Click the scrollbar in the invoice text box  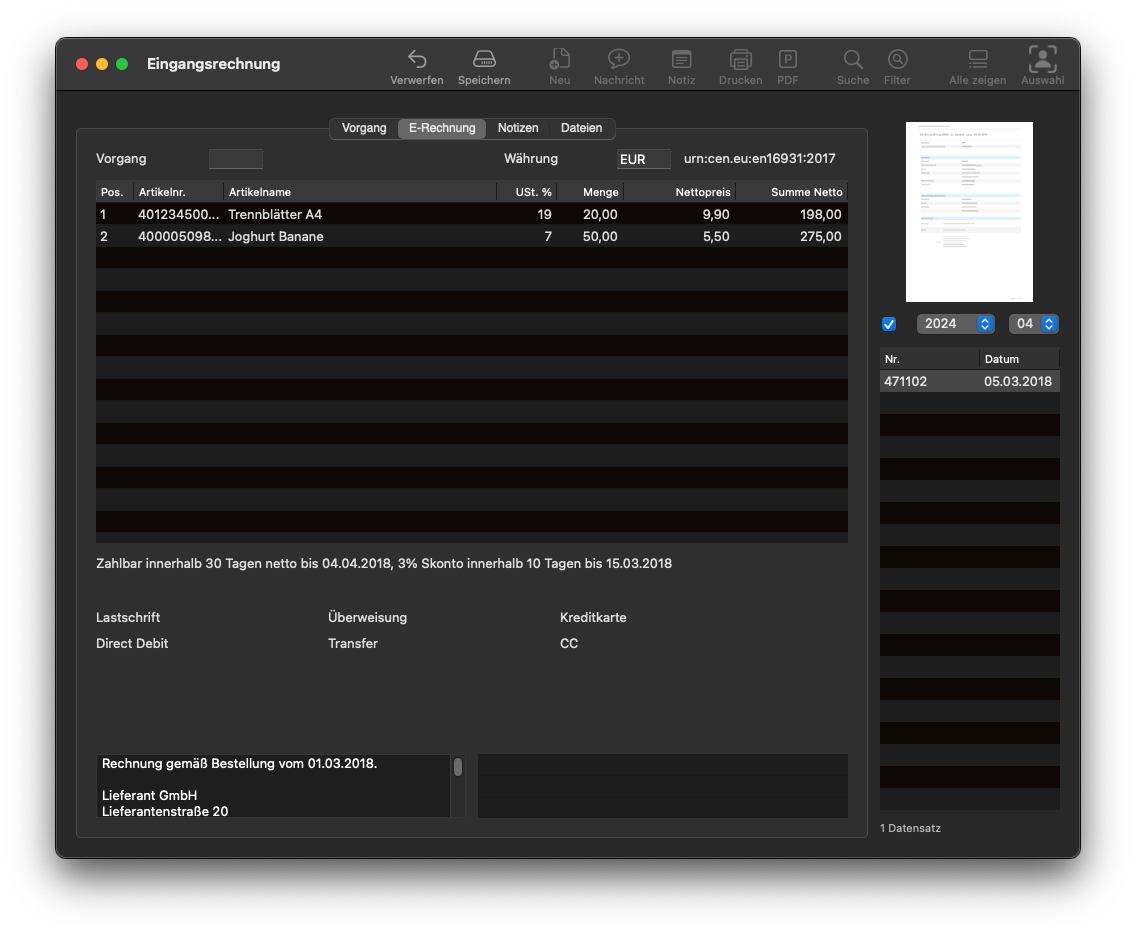(x=458, y=767)
